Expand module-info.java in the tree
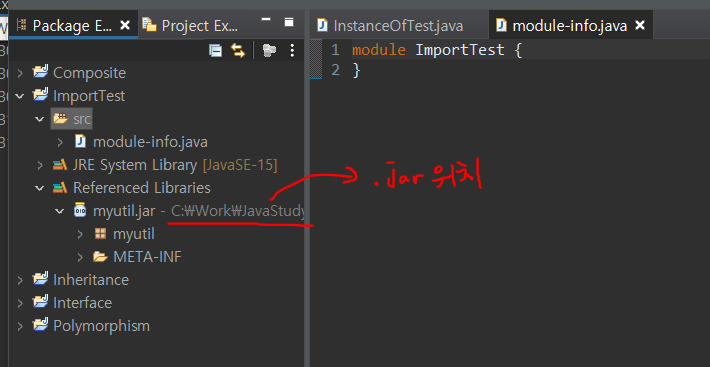This screenshot has width=710, height=367. click(x=60, y=142)
